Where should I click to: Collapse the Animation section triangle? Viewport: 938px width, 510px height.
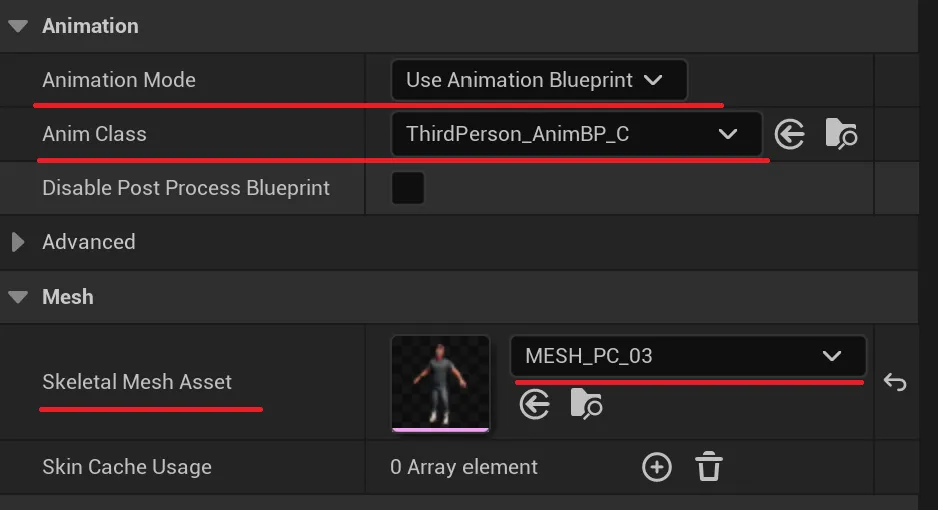18,26
